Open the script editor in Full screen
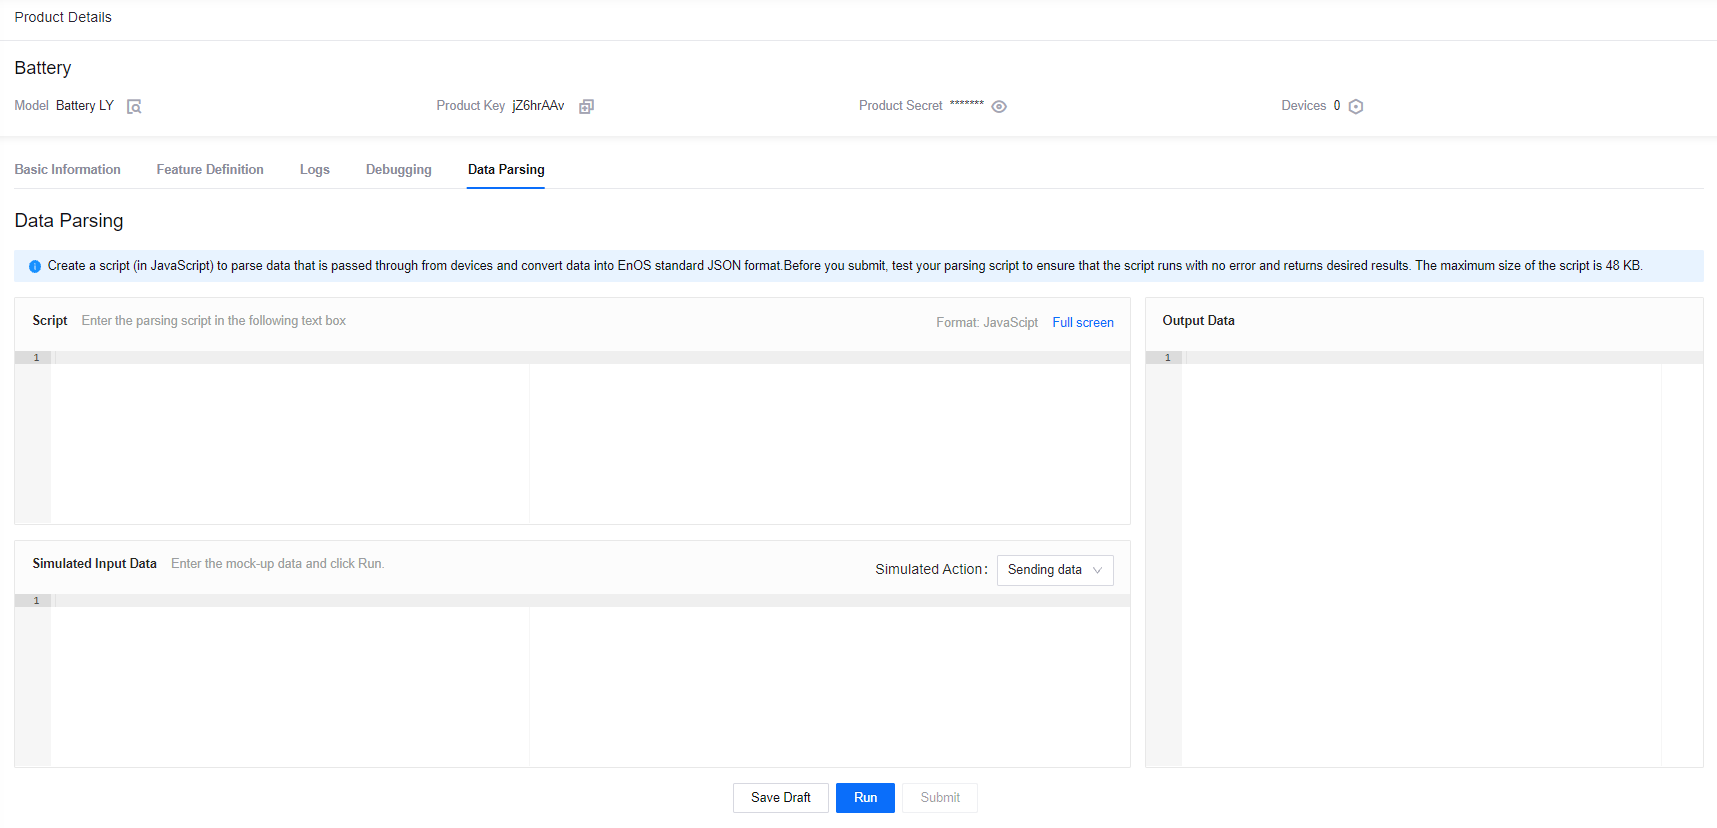 (x=1082, y=322)
